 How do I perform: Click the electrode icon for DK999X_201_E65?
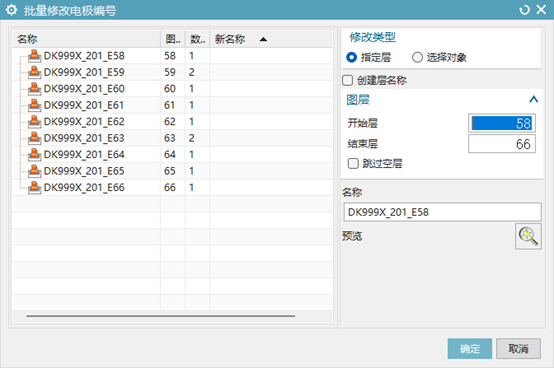[34, 171]
